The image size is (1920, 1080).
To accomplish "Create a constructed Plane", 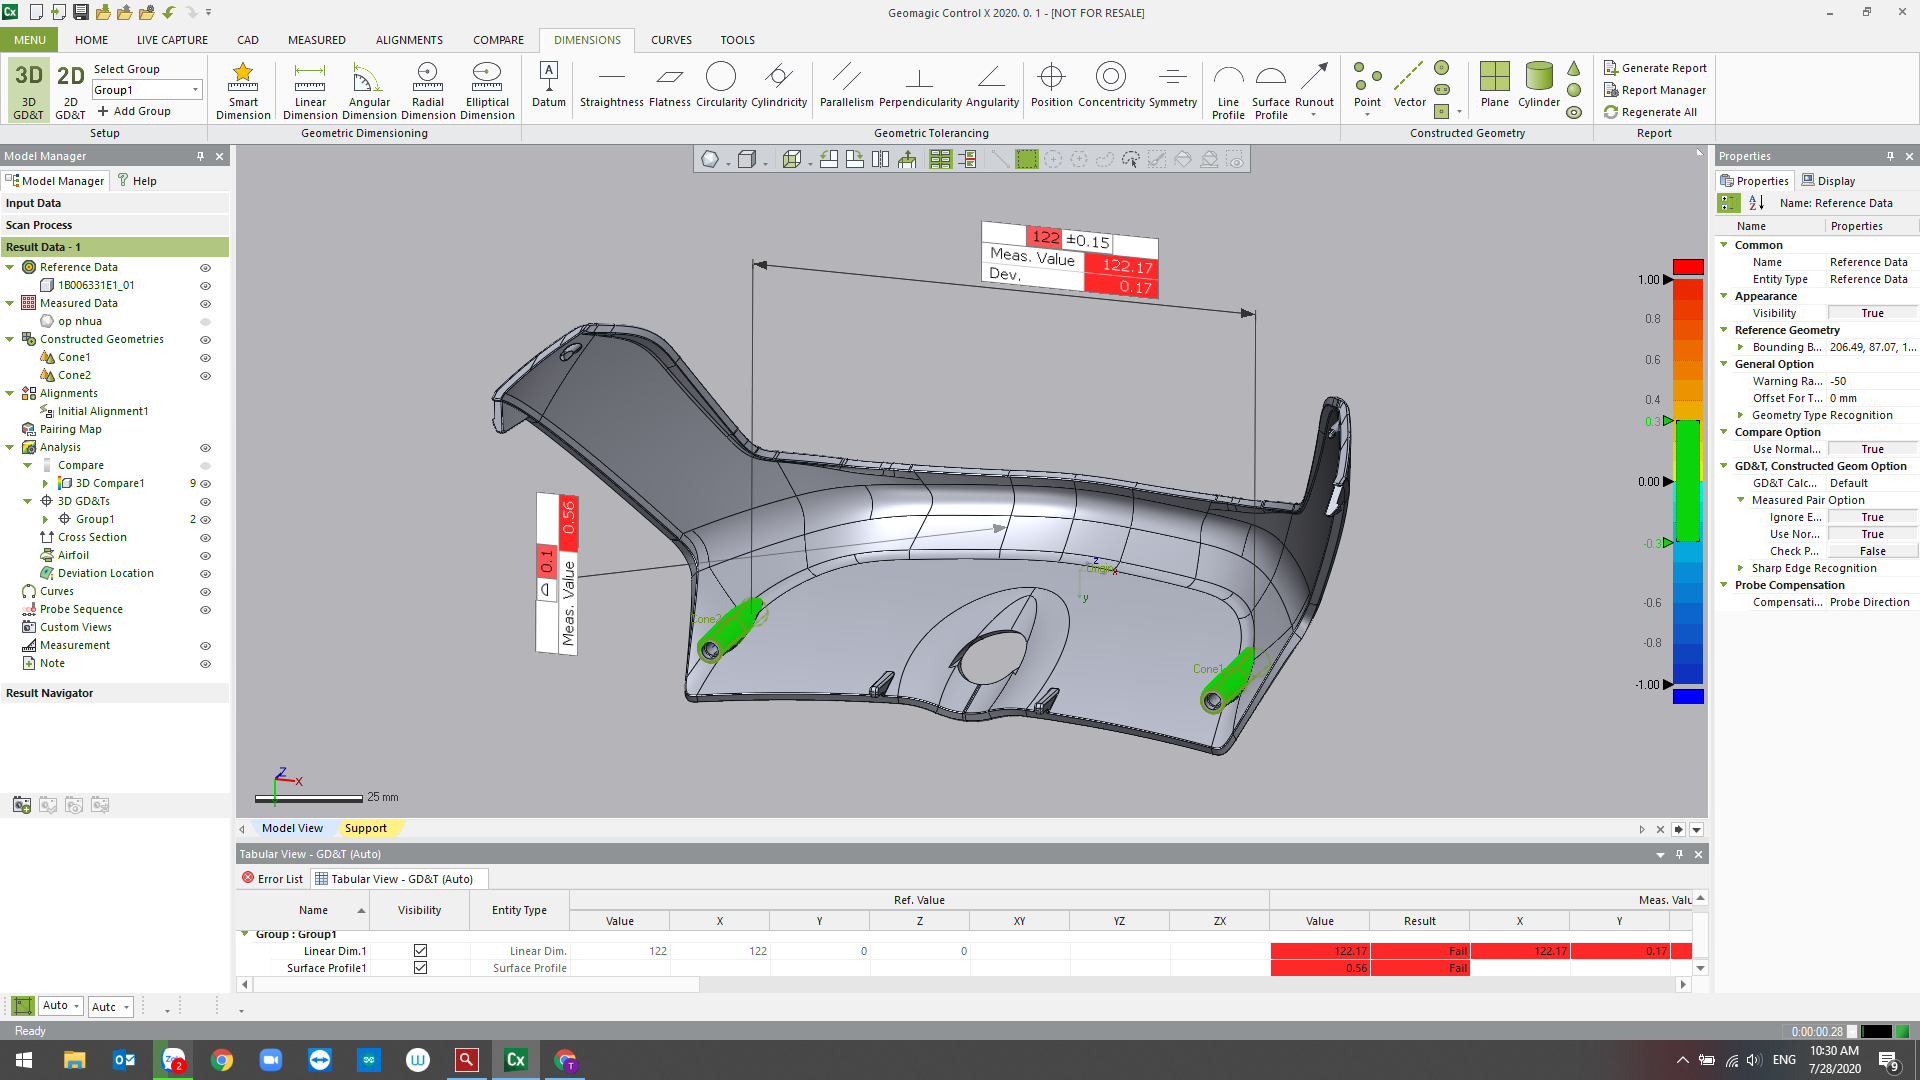I will [x=1495, y=84].
